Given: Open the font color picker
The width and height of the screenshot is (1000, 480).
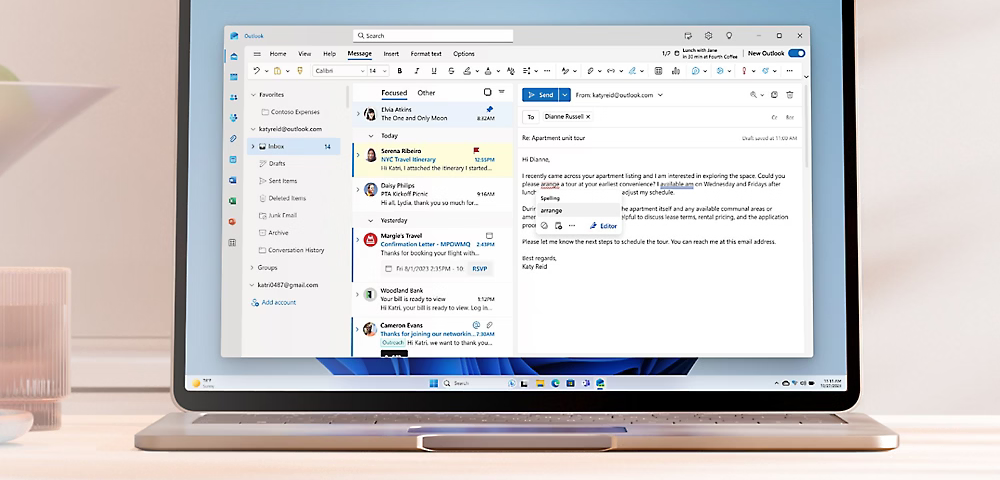Looking at the screenshot, I should coord(488,71).
